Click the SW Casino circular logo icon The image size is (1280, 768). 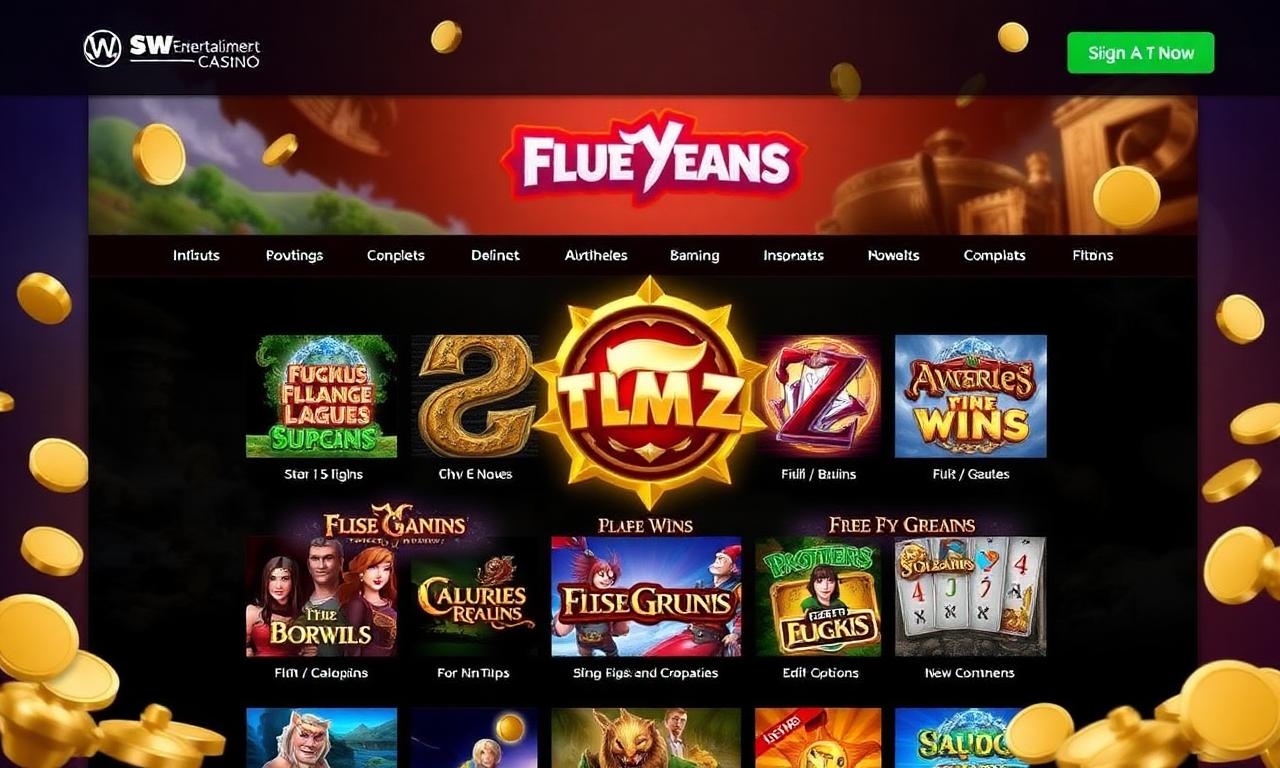(102, 49)
